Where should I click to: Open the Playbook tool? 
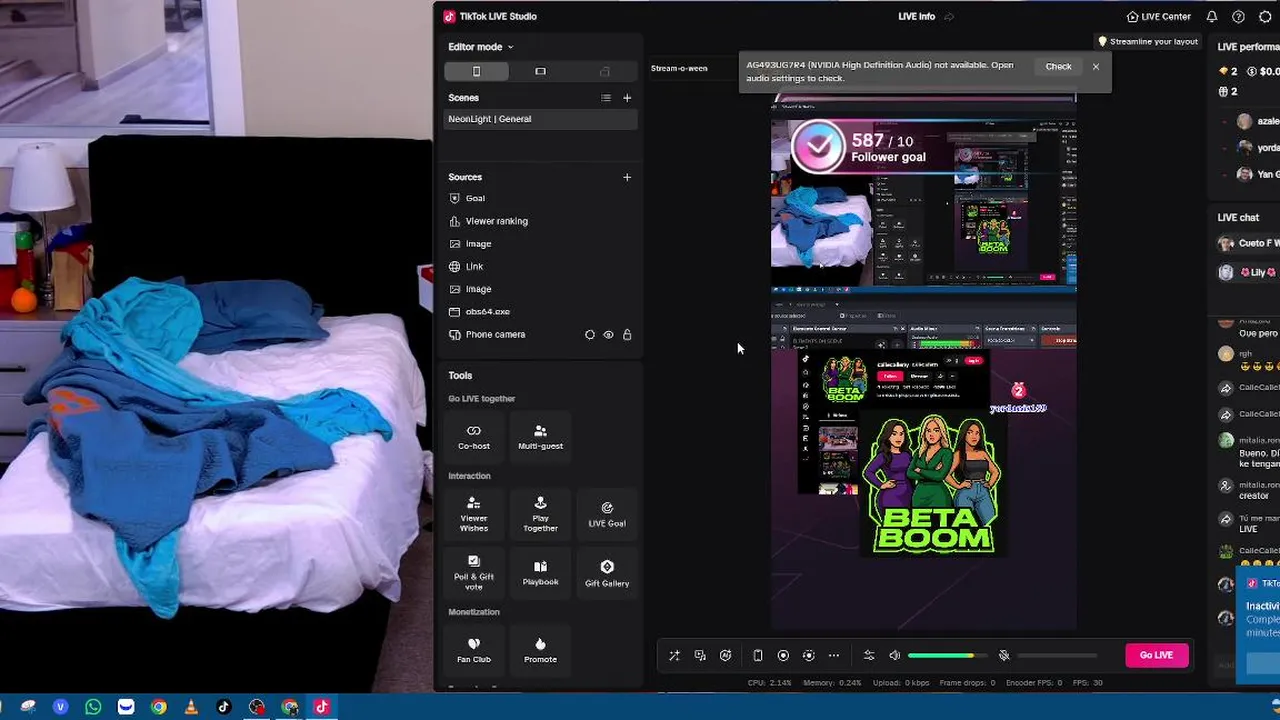point(540,572)
